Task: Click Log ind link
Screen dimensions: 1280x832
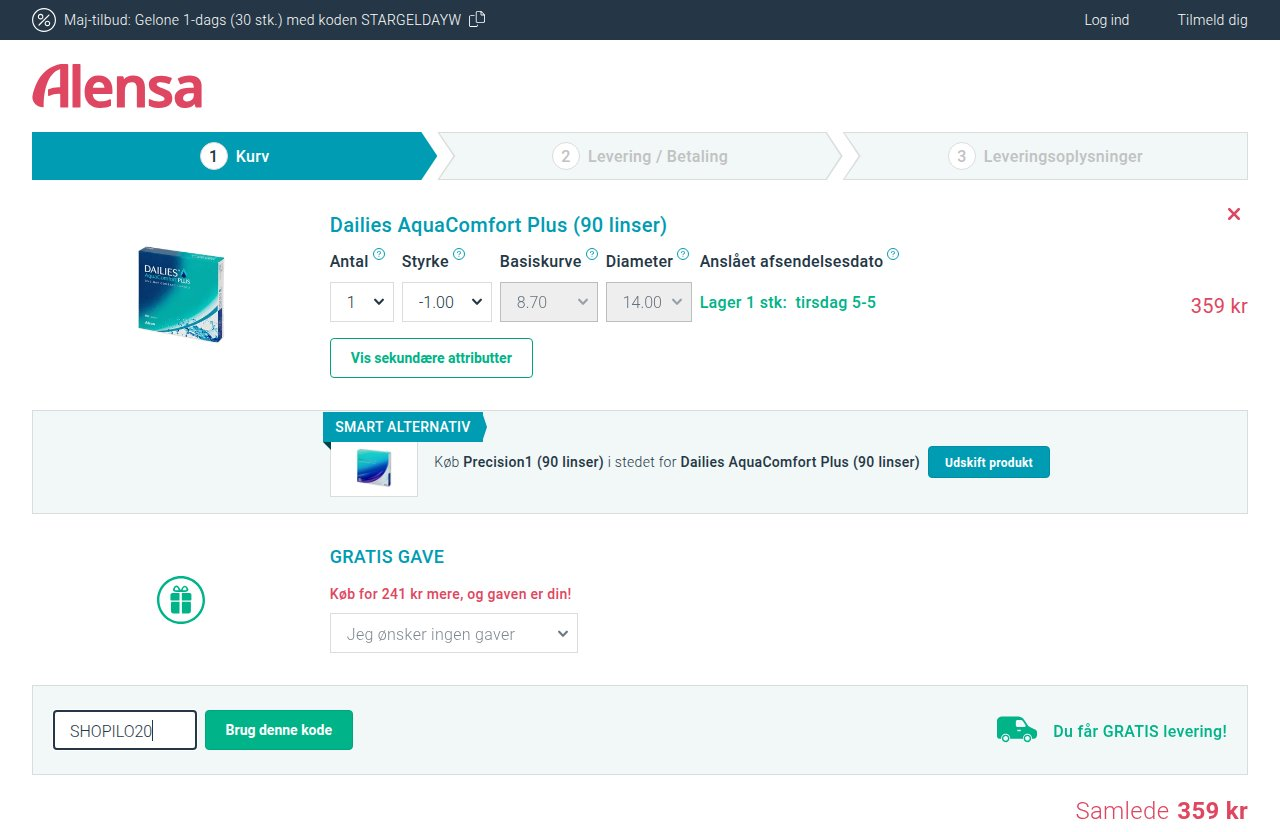Action: 1107,20
